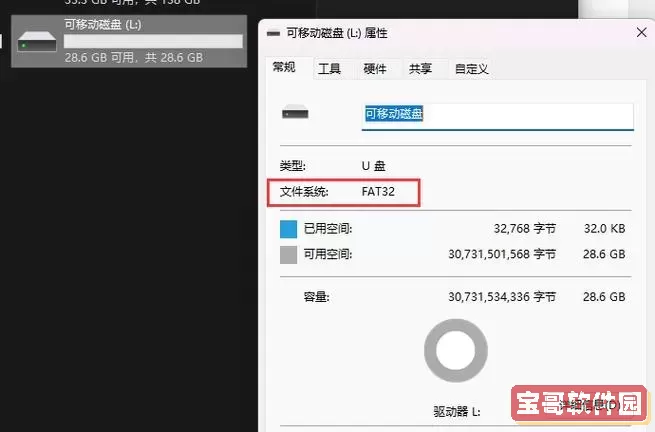Click the drive icon beside the name field
Image resolution: width=655 pixels, height=432 pixels.
(x=295, y=112)
